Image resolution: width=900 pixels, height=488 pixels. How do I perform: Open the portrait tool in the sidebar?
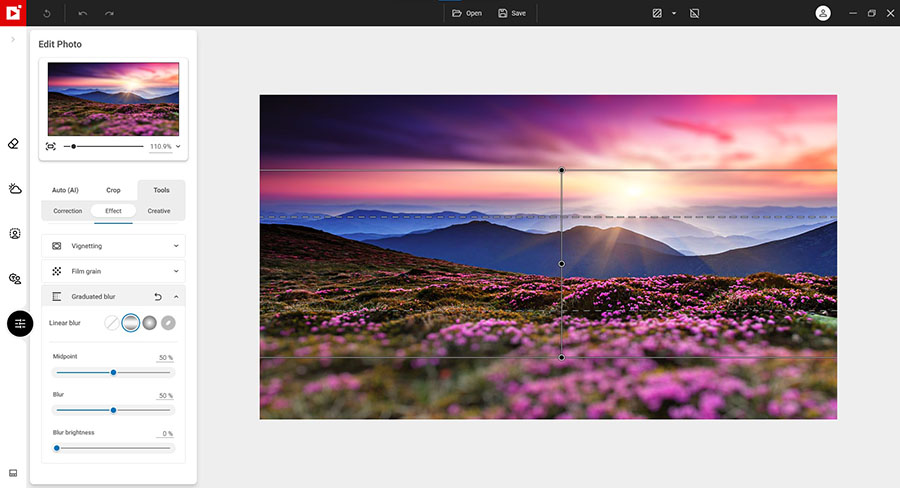coord(15,233)
